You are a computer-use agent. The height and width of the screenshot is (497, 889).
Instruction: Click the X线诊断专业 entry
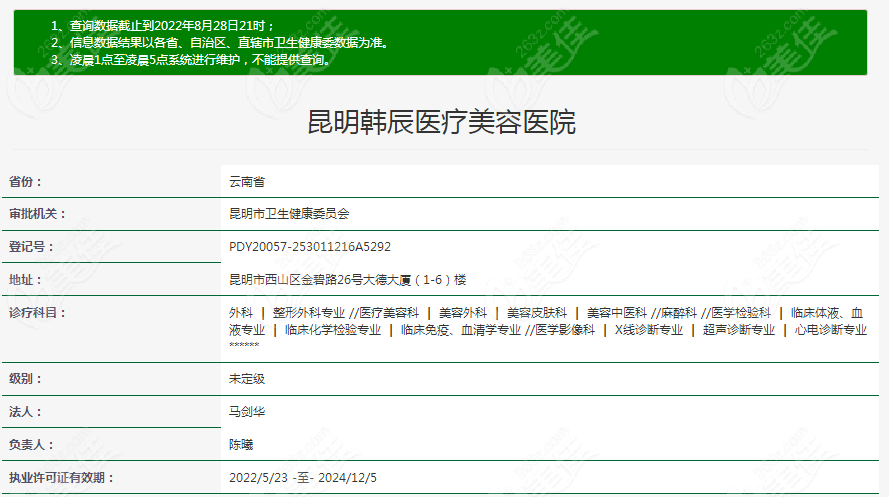coord(649,330)
